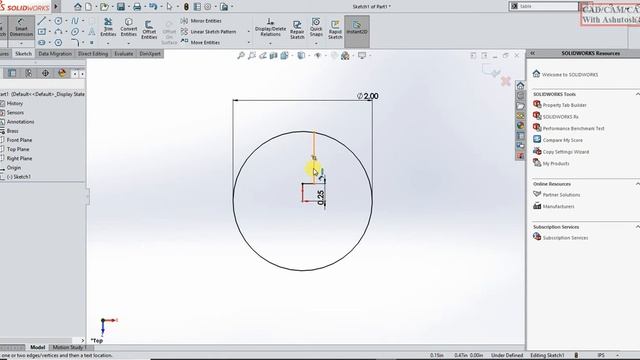Screen dimensions: 640x360
Task: Switch to the Data Migration tab
Action: click(55, 53)
